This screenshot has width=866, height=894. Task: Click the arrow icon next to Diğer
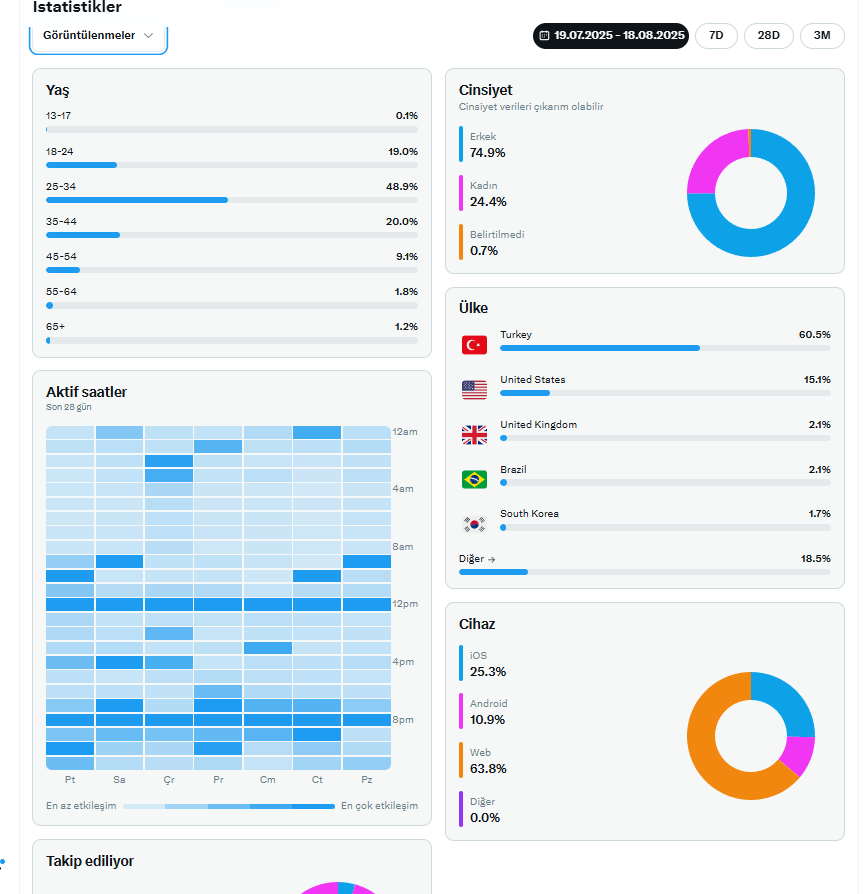pos(491,559)
